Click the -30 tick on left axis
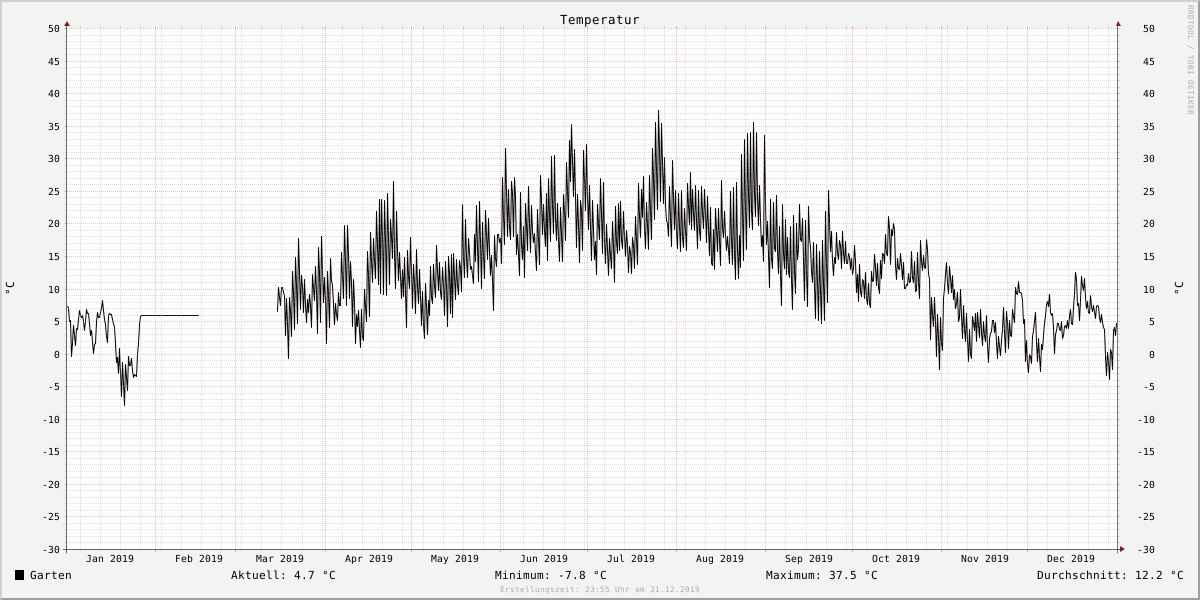The height and width of the screenshot is (600, 1200). tap(51, 549)
